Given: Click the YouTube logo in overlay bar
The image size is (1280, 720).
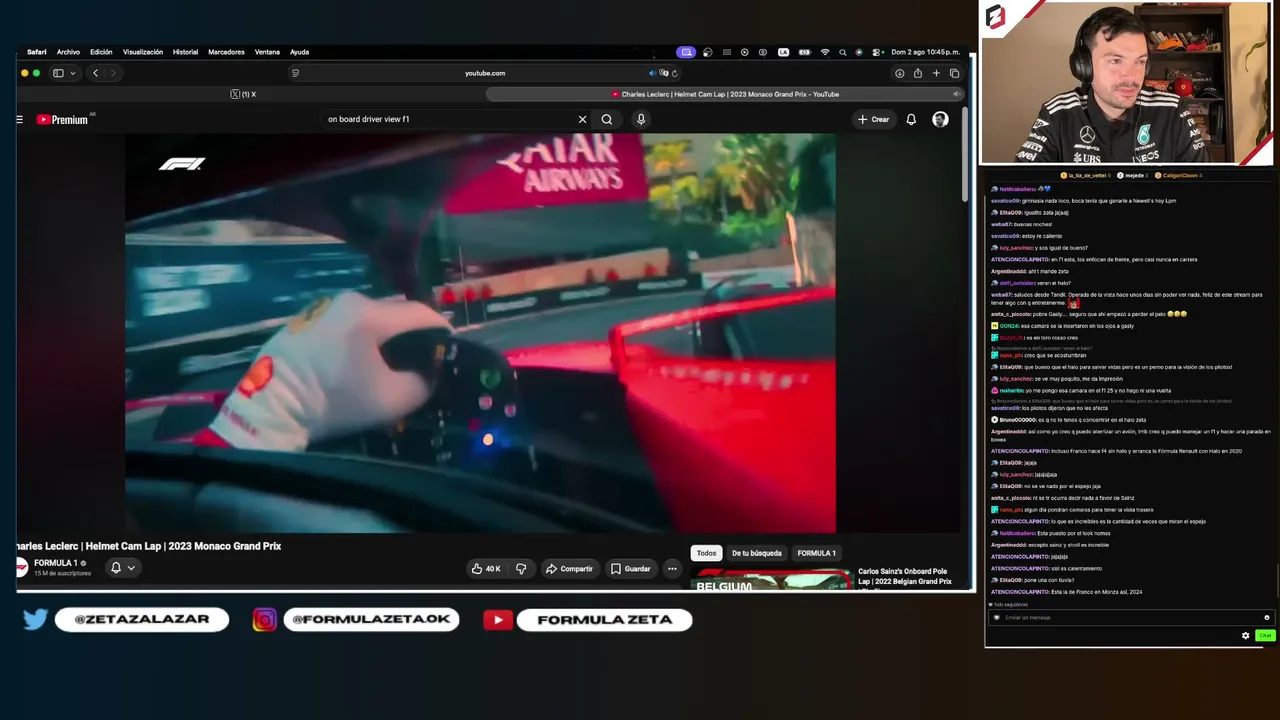Looking at the screenshot, I should pyautogui.click(x=498, y=620).
